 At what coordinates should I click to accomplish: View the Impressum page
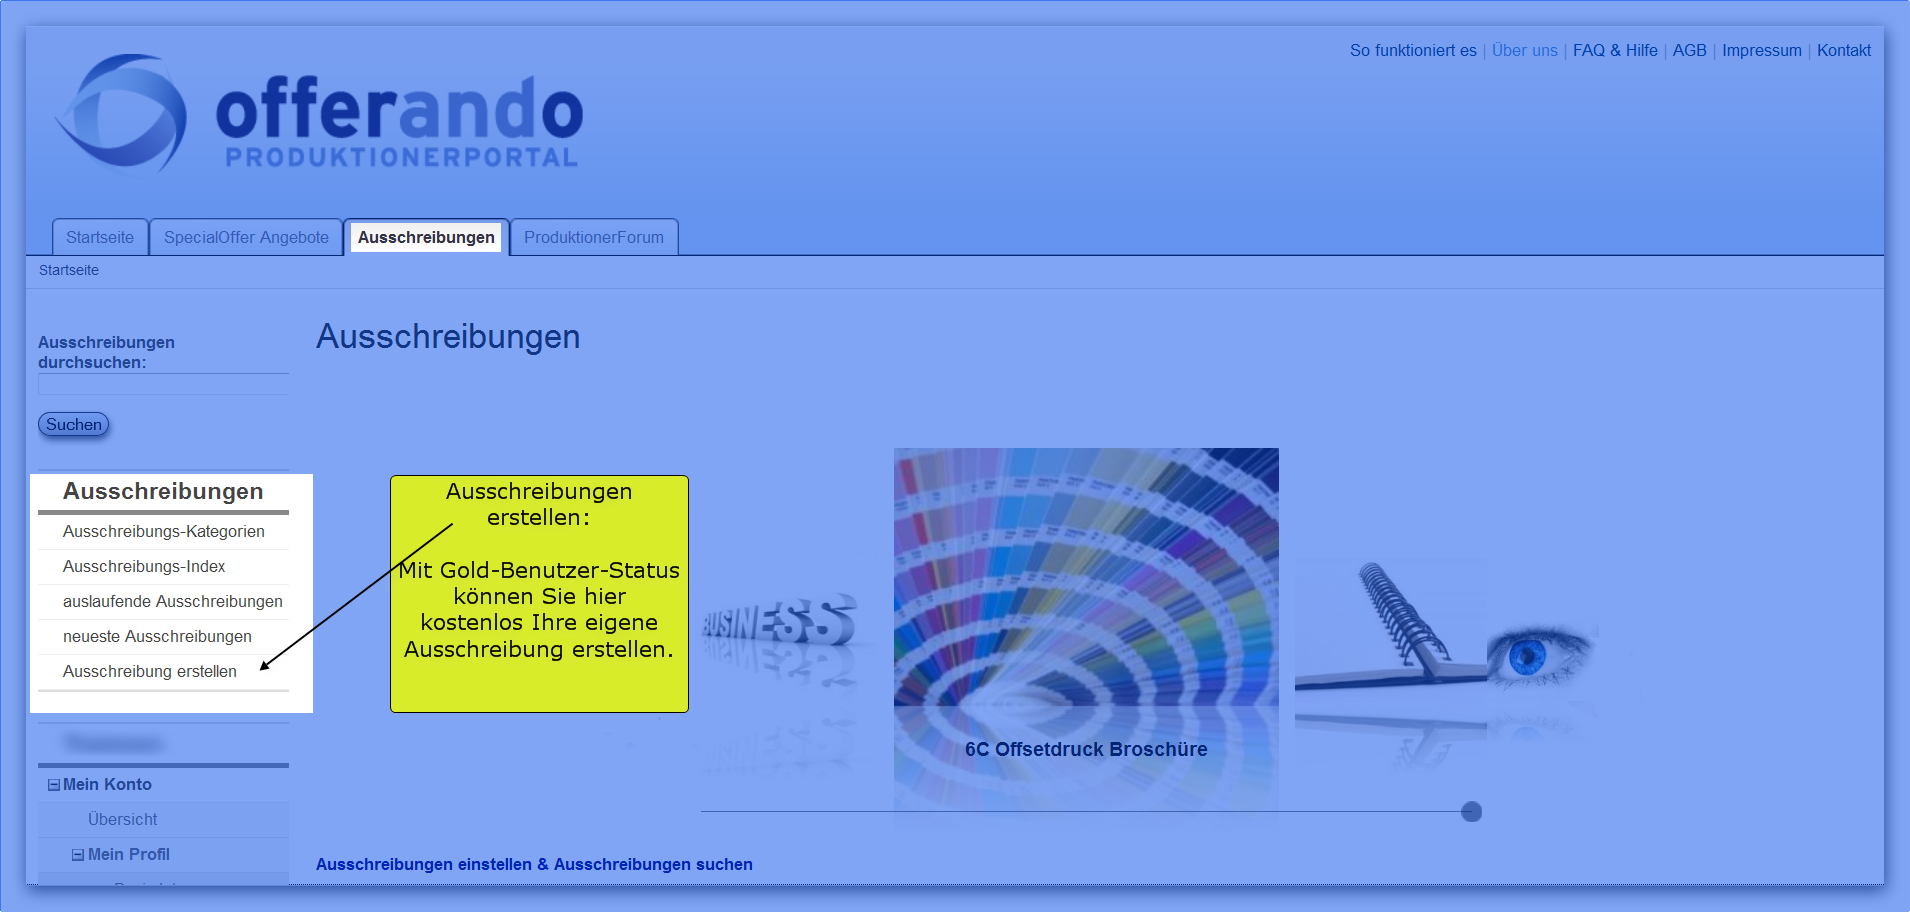coord(1762,50)
